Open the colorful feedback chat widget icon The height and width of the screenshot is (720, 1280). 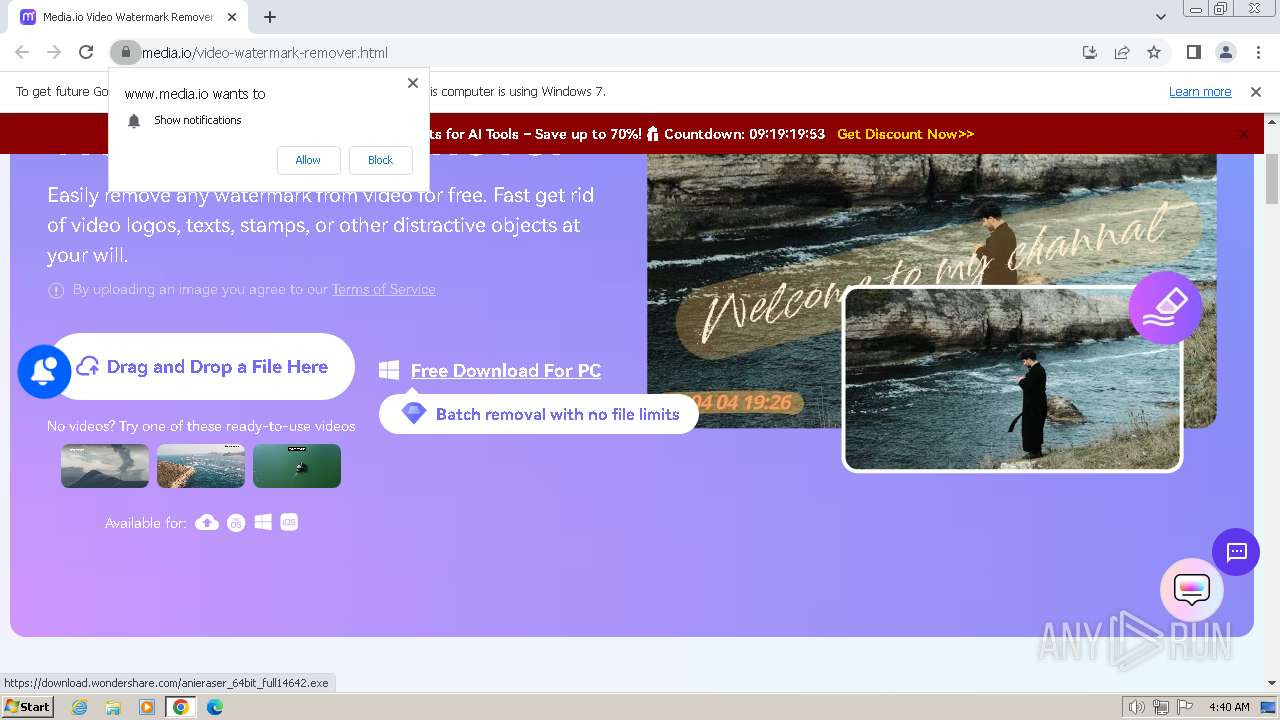[1191, 589]
